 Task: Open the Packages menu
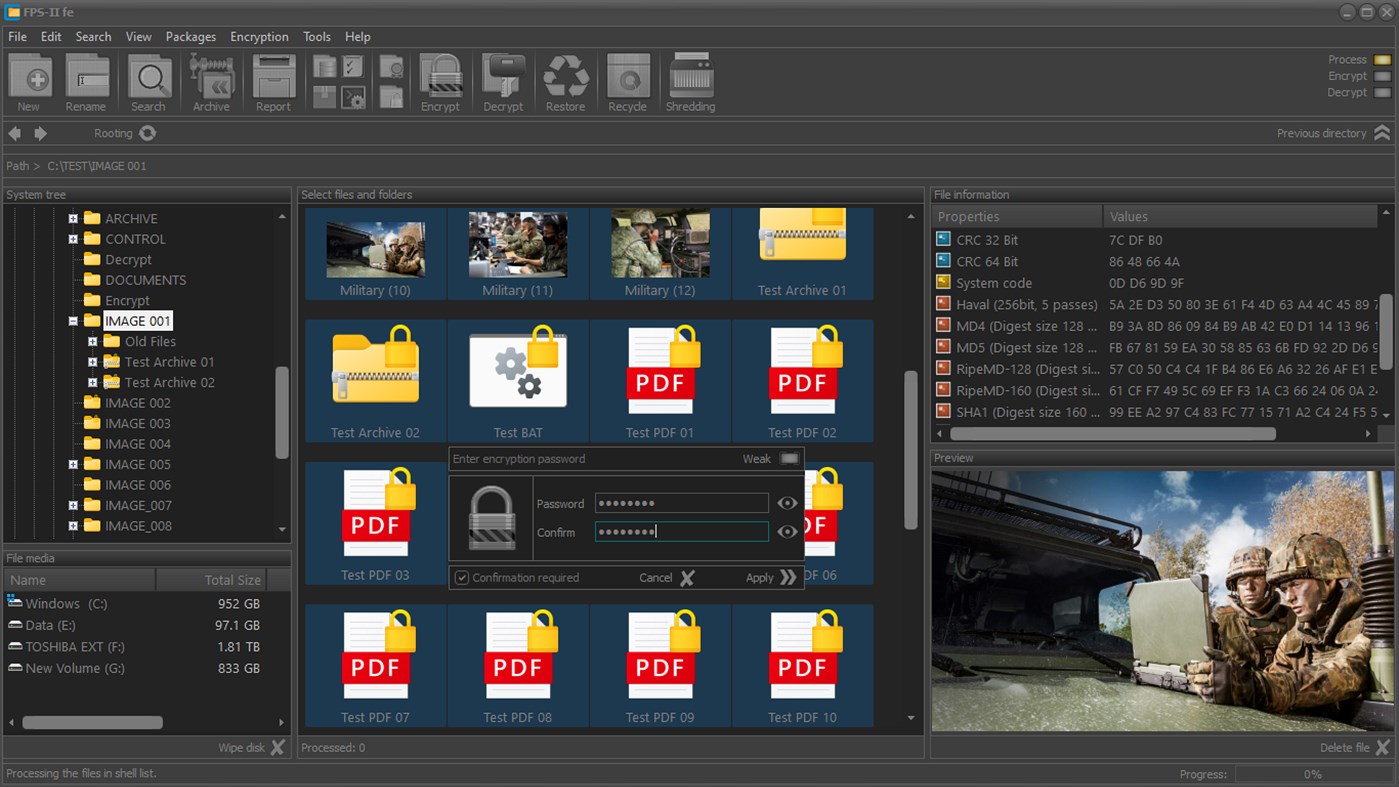coord(190,36)
